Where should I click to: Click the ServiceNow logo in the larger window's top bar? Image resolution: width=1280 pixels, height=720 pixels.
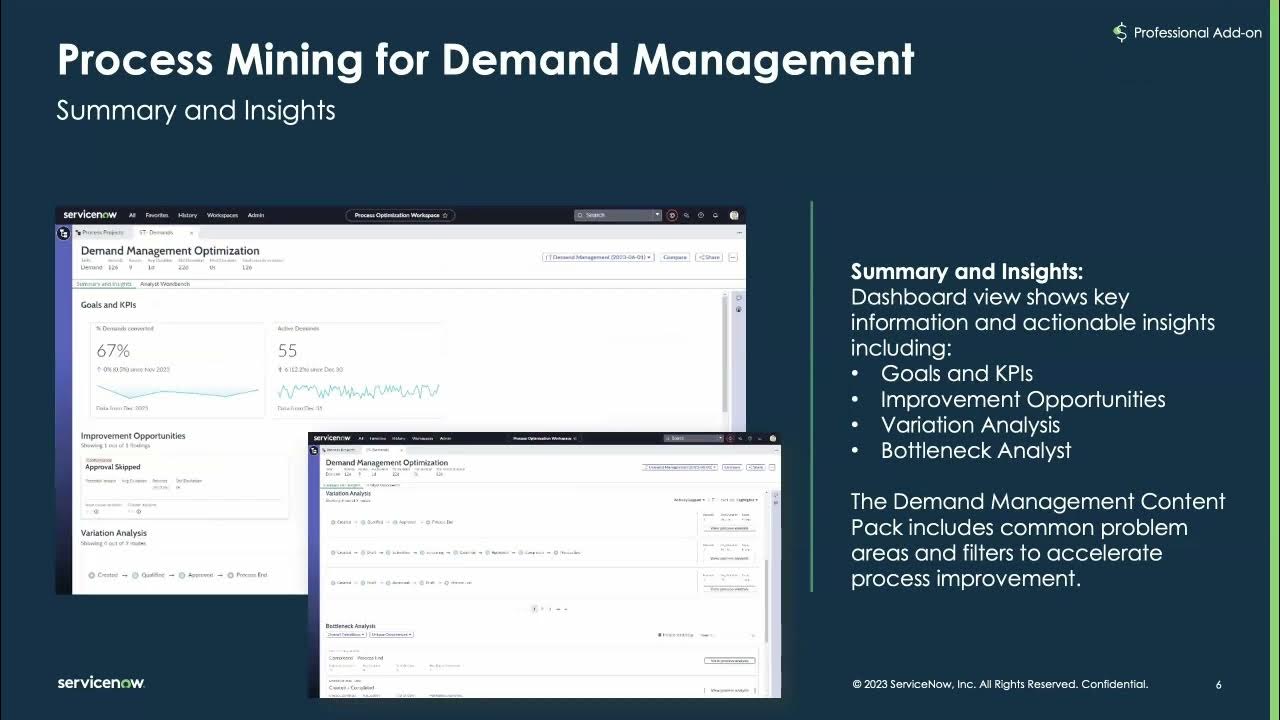[90, 215]
